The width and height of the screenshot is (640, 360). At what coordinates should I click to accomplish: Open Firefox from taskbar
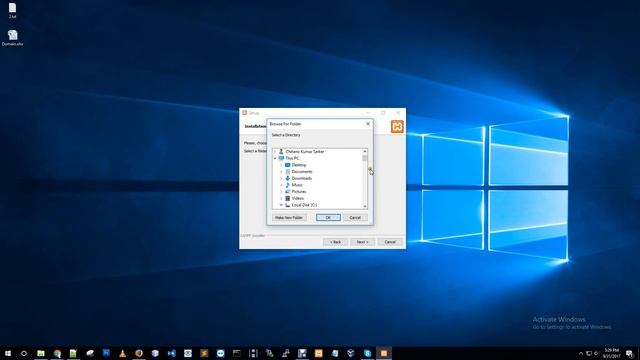pyautogui.click(x=139, y=353)
